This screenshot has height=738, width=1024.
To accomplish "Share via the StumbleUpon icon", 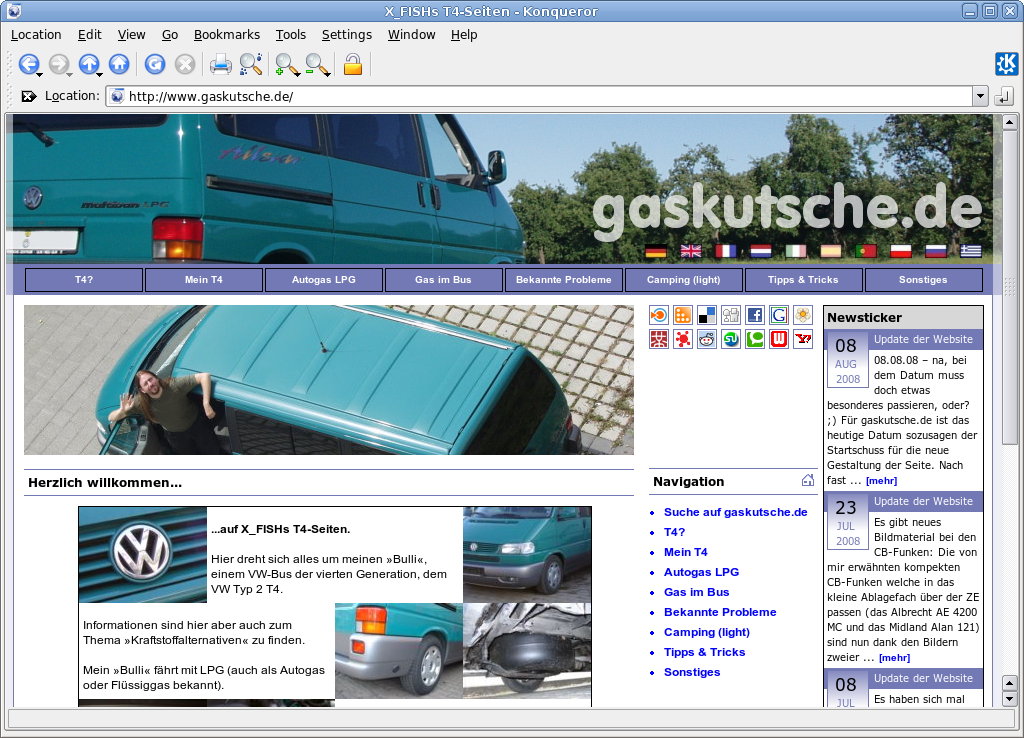I will click(731, 339).
